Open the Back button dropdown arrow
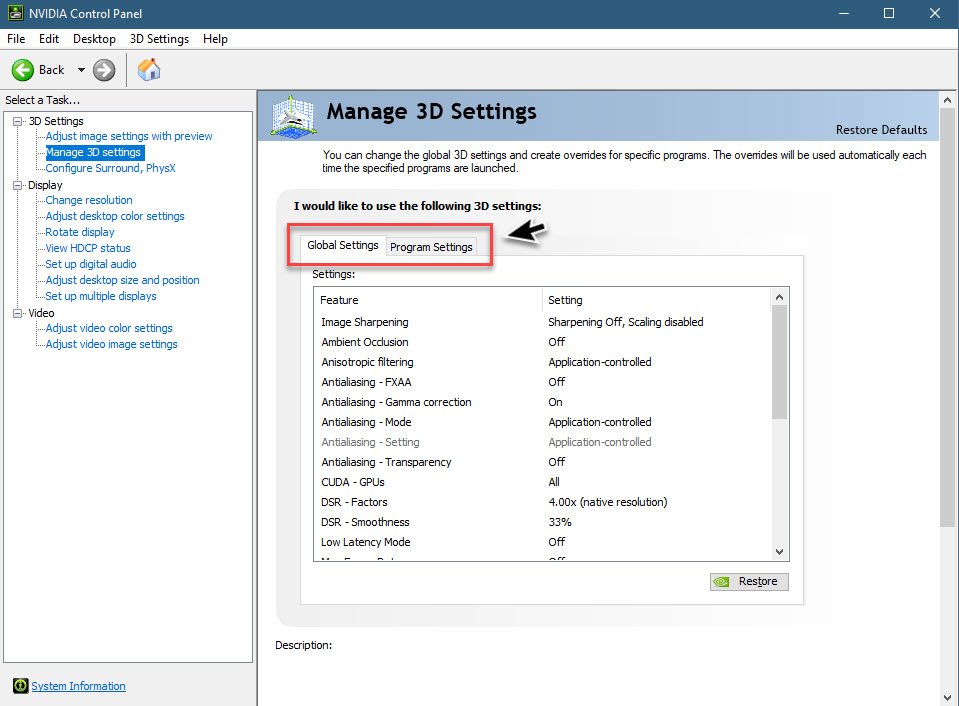 click(x=82, y=70)
